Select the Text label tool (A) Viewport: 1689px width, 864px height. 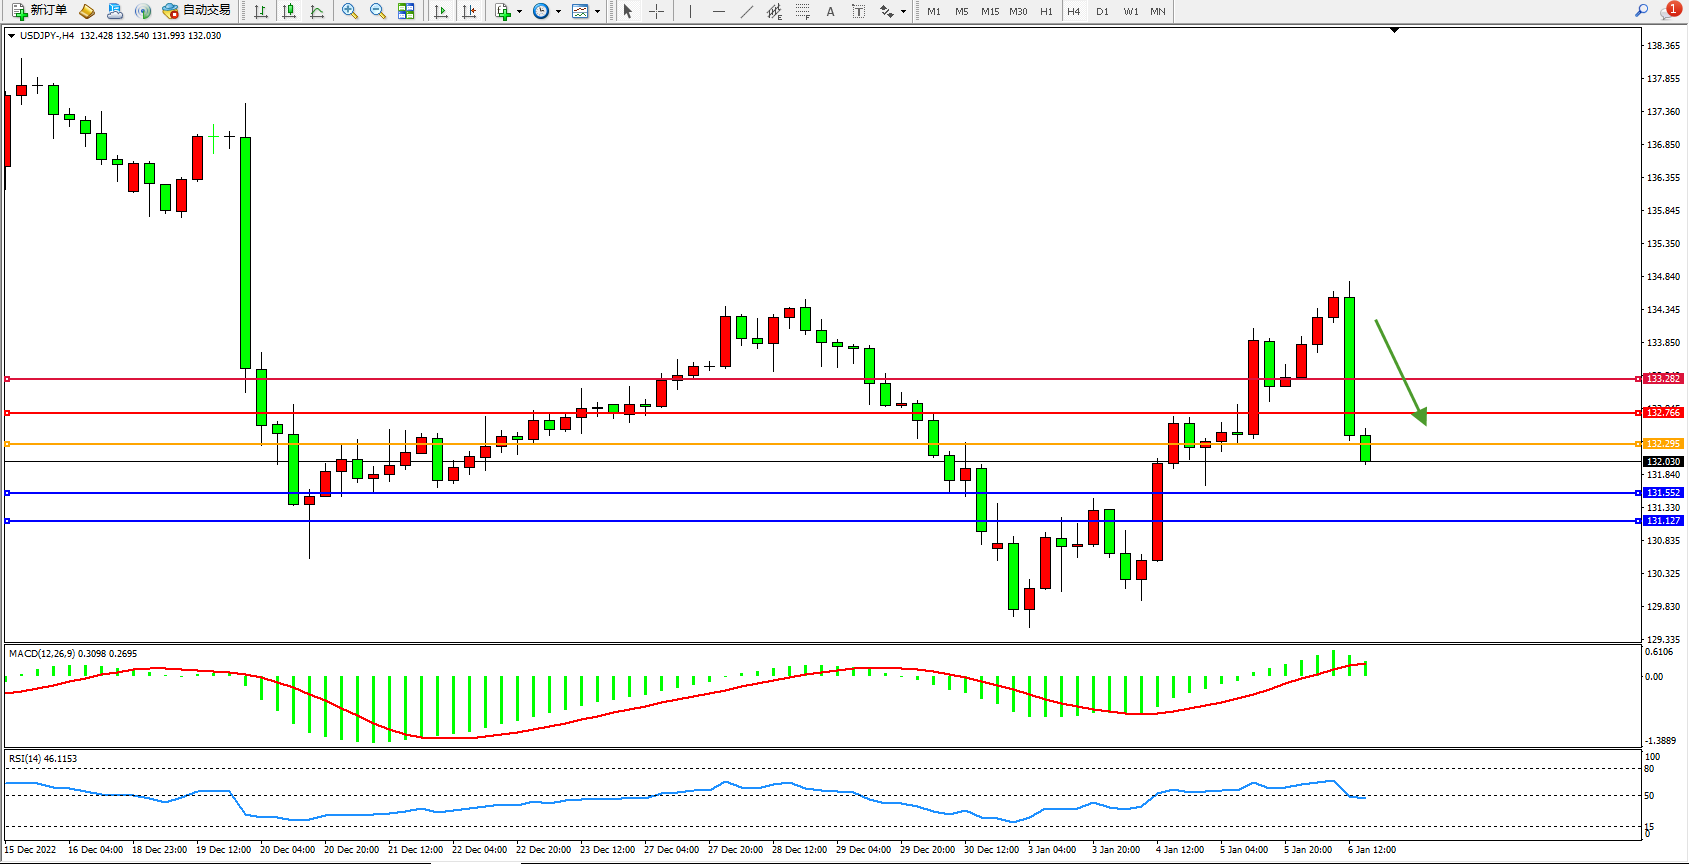click(x=830, y=11)
